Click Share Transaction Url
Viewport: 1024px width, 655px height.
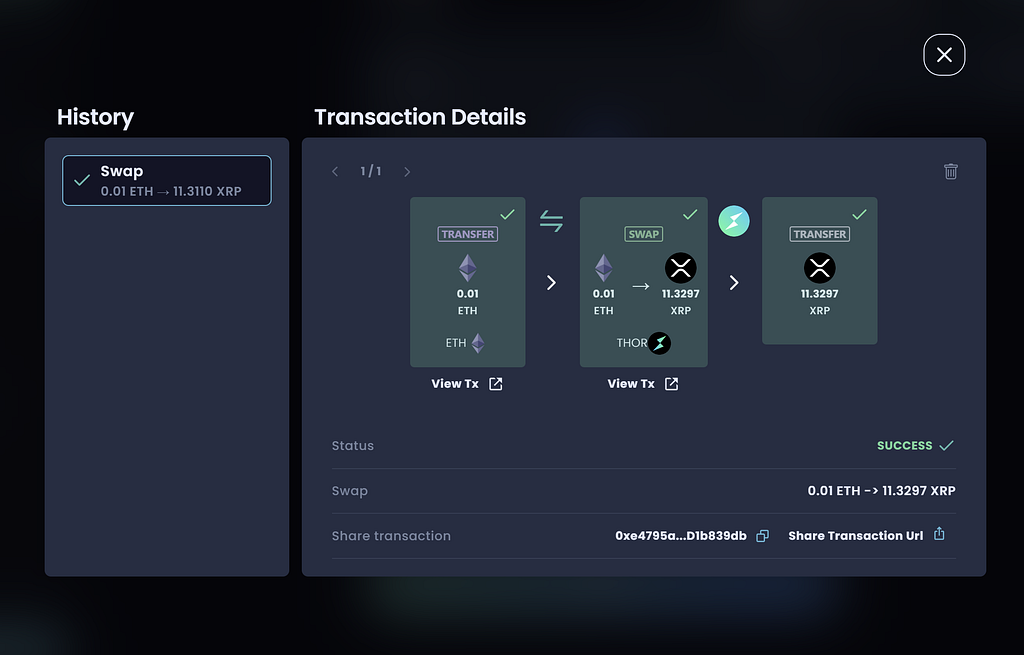coord(856,536)
